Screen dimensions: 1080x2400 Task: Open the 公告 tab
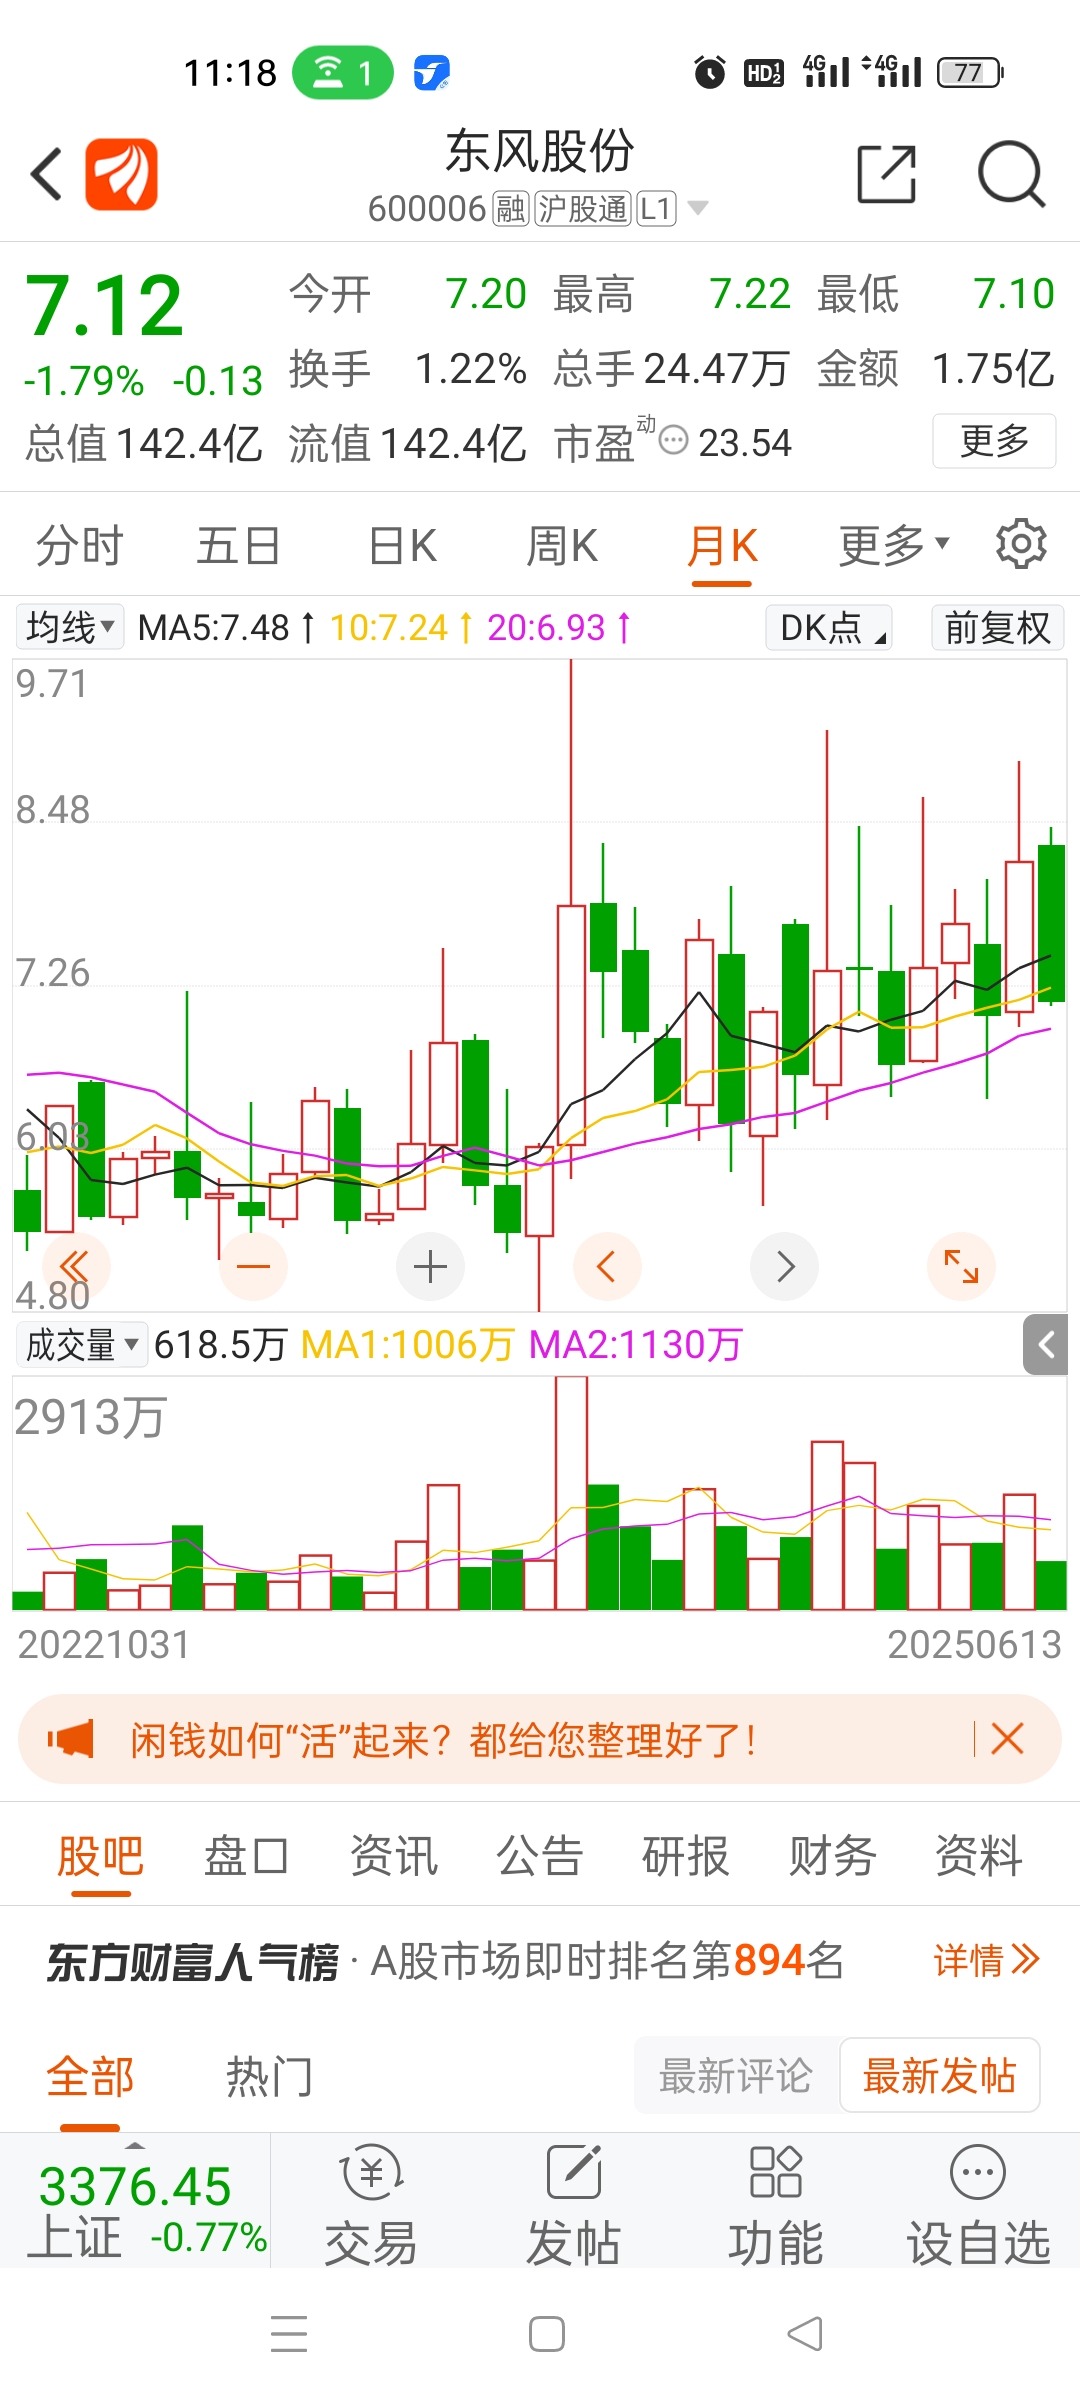(x=539, y=1856)
